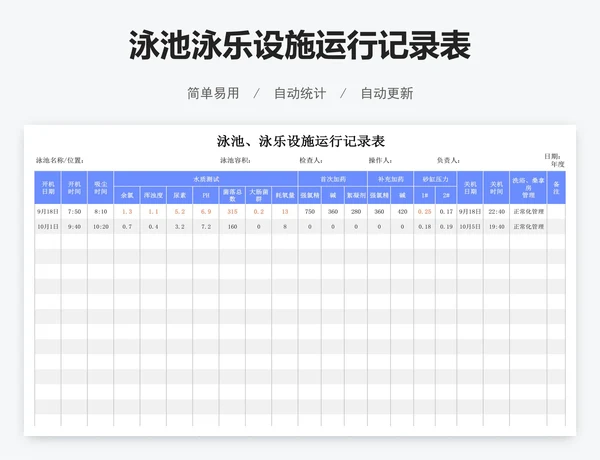Click the 0.17 pressure cell

click(x=446, y=211)
